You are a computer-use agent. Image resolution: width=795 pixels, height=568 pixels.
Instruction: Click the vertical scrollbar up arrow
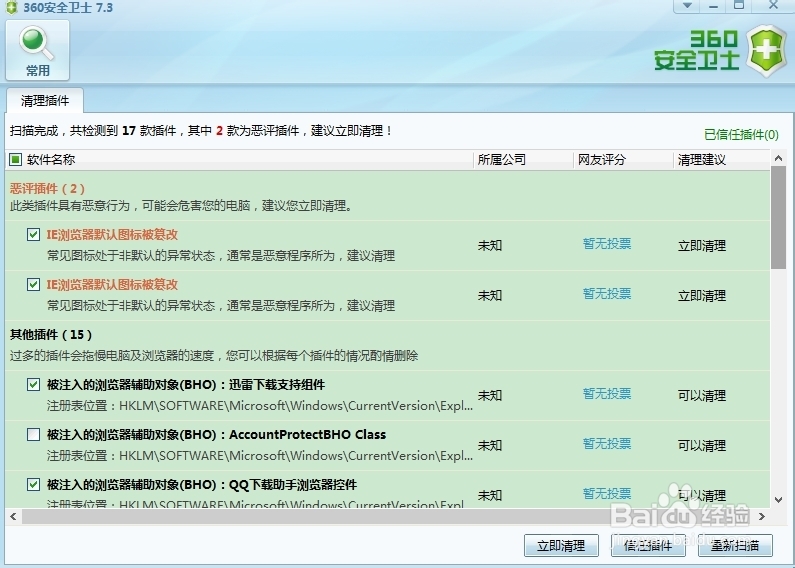click(x=778, y=158)
